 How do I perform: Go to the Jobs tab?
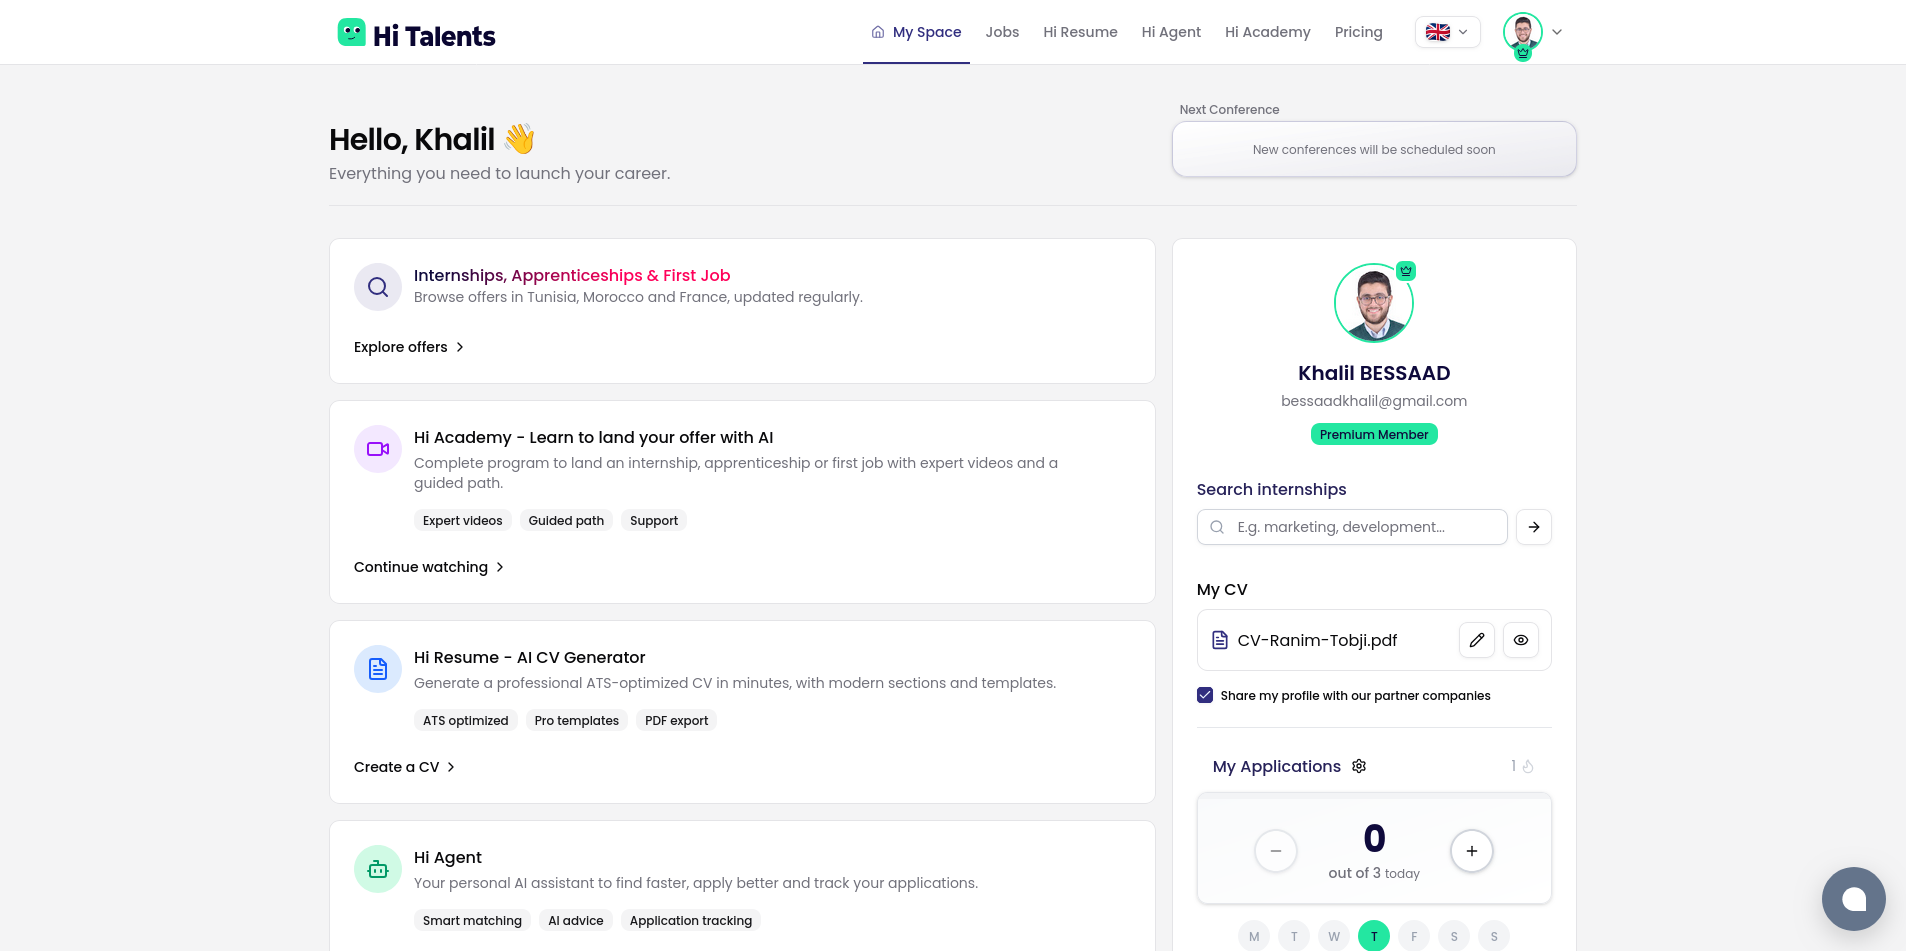click(1002, 32)
